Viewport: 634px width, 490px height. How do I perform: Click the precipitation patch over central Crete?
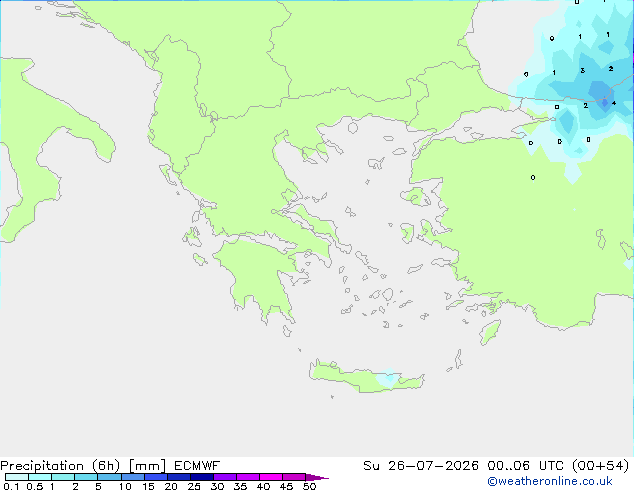(387, 378)
